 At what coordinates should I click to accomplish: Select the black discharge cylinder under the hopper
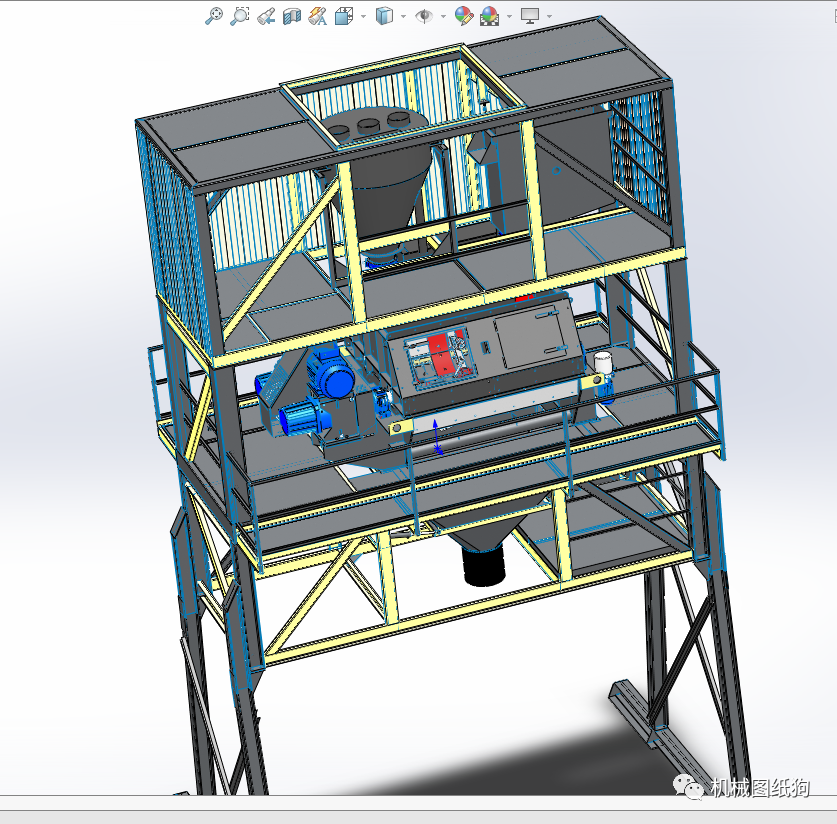click(484, 565)
